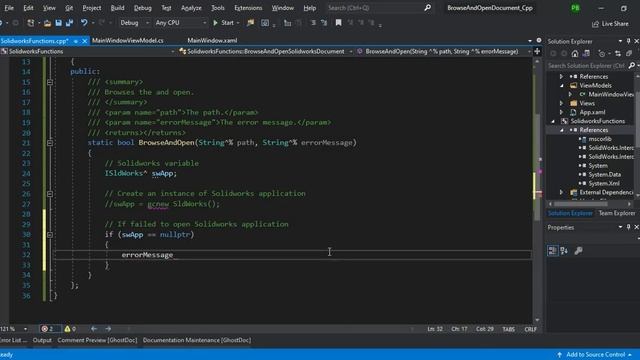
Task: Click the PB account badge
Action: click(x=575, y=8)
